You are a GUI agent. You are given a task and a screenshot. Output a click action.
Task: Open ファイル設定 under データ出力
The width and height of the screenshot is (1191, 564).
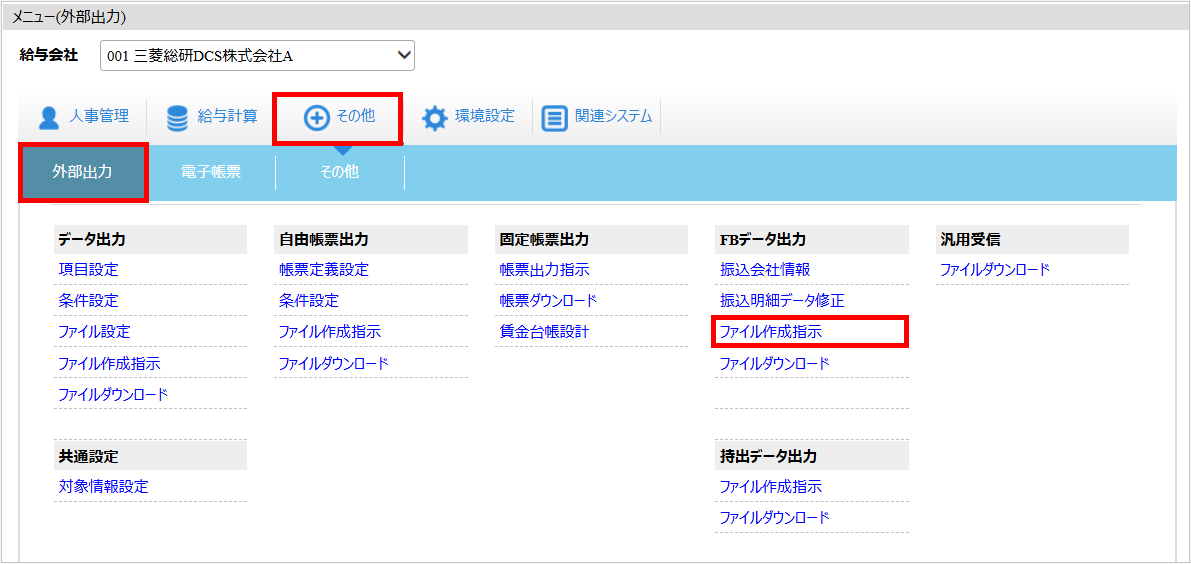(94, 332)
